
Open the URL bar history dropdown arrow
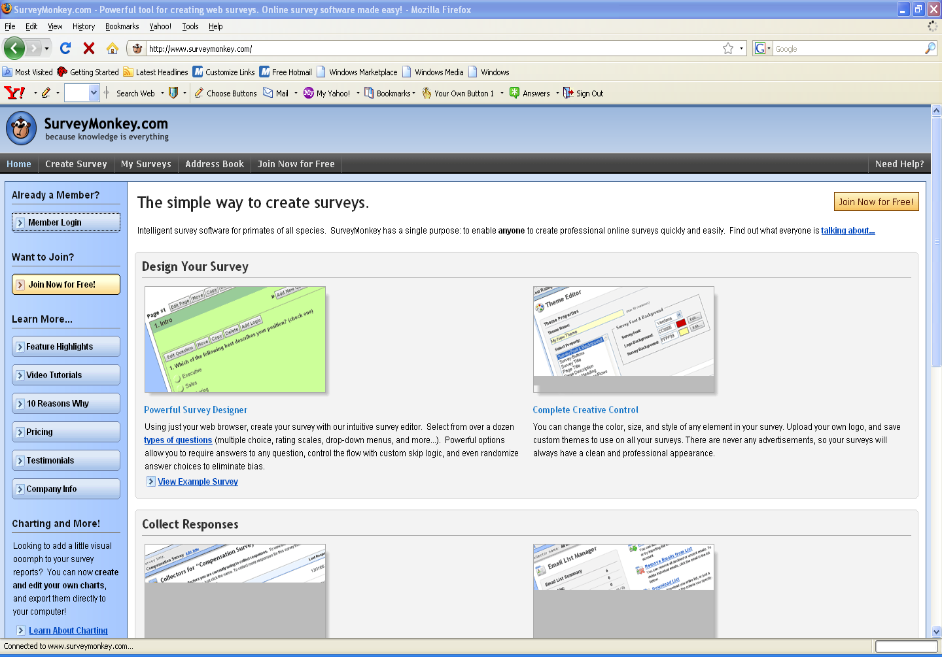coord(741,48)
